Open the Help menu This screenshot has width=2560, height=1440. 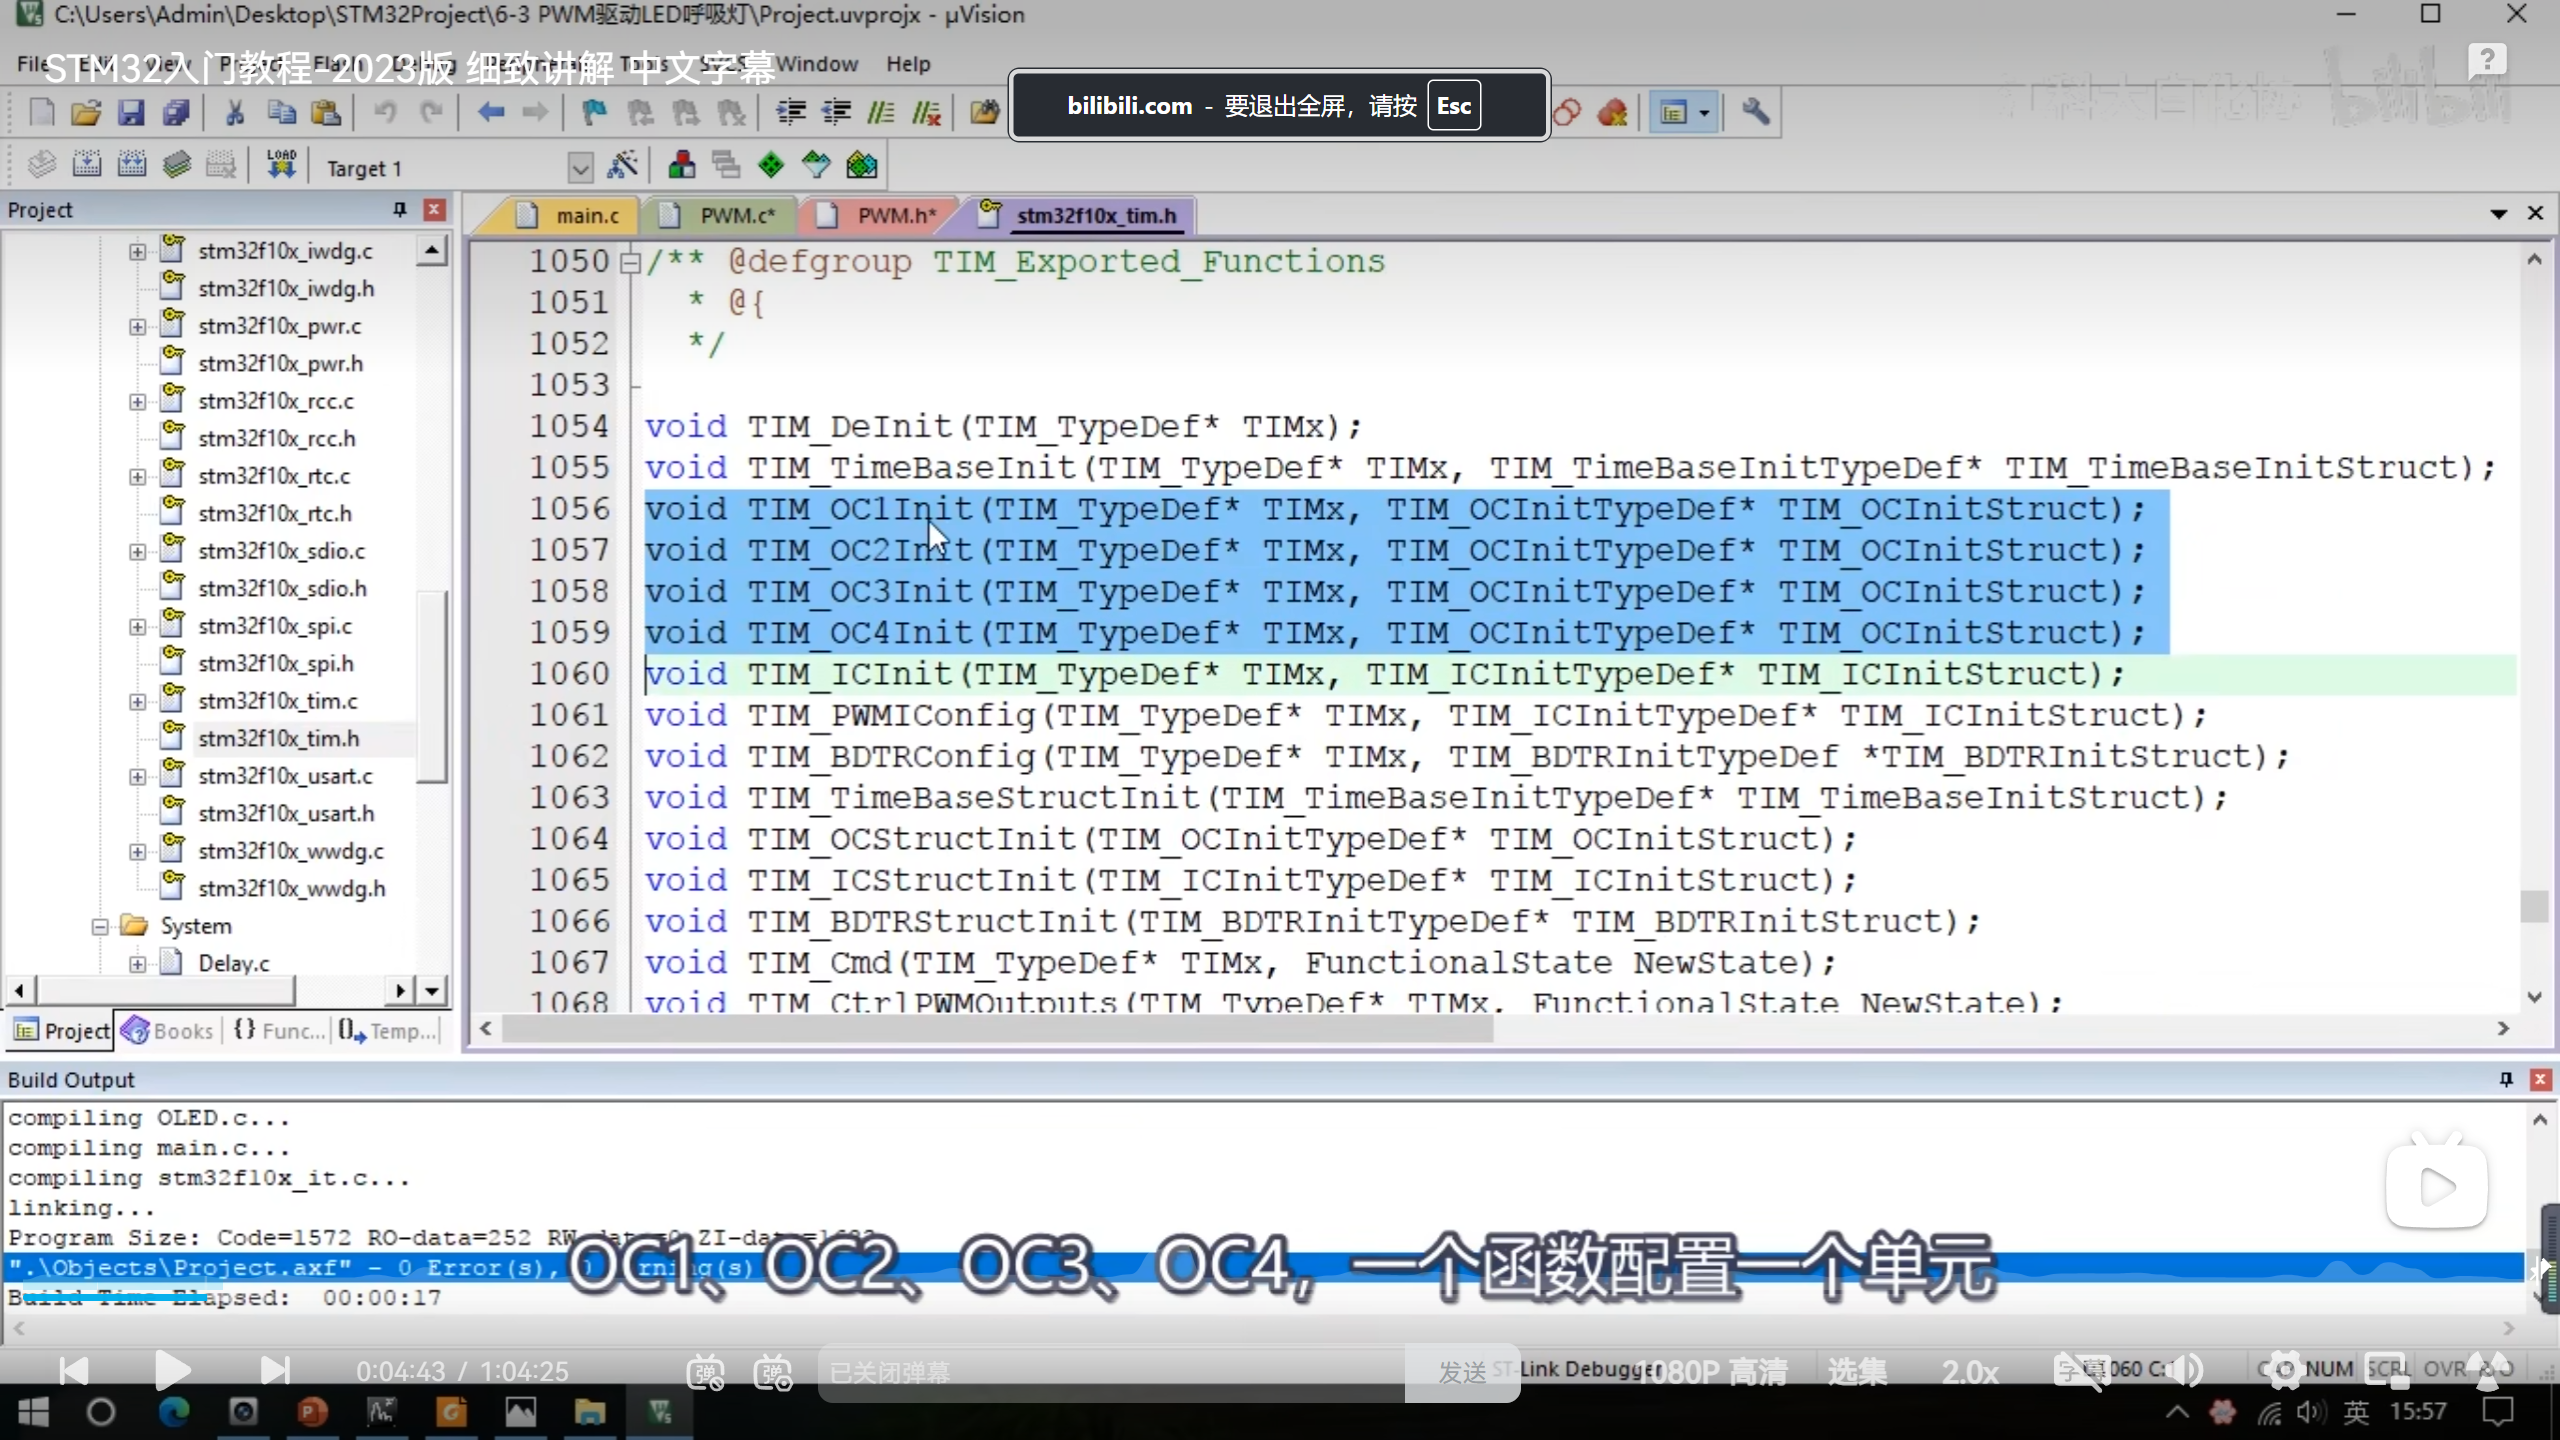(907, 64)
